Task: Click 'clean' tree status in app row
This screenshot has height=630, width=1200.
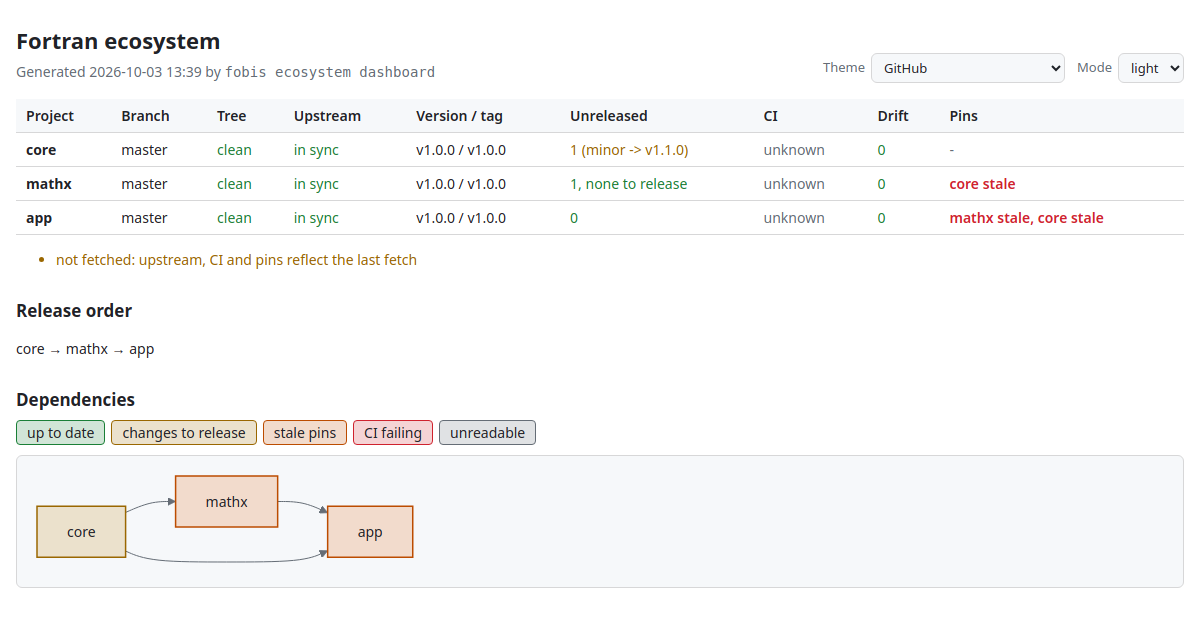Action: click(x=234, y=218)
